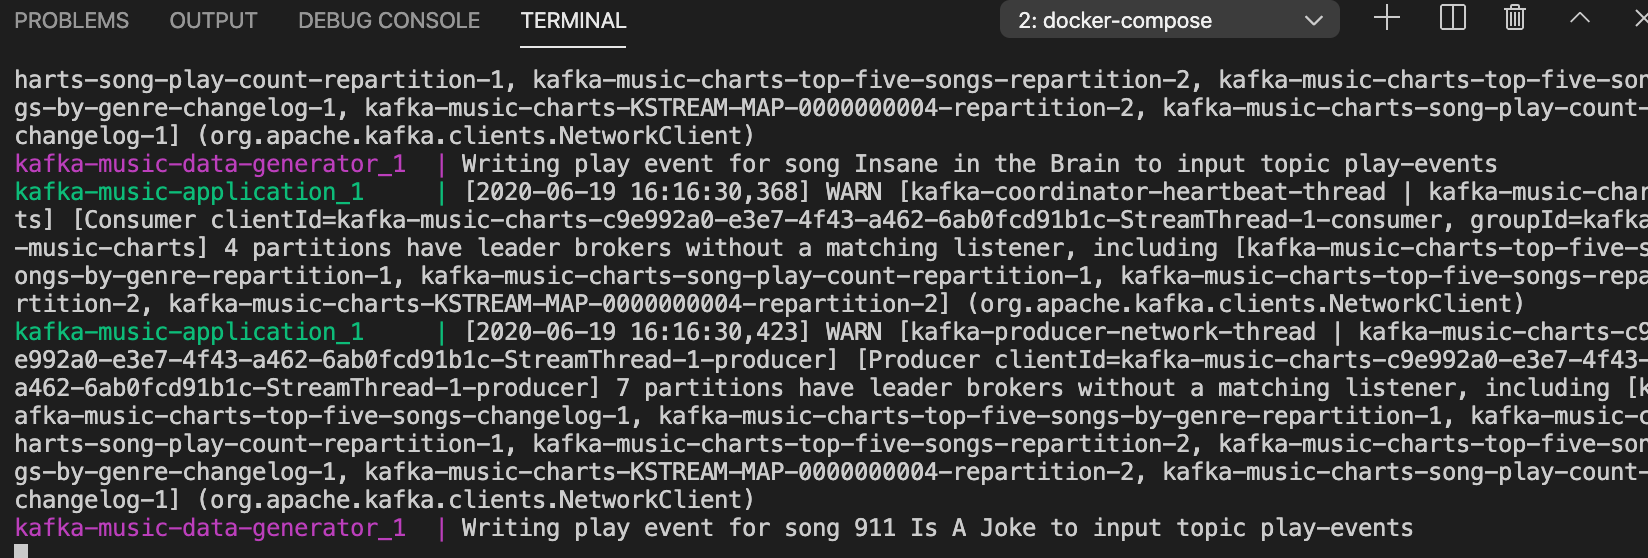Maximize panel with the up chevron

click(1580, 18)
